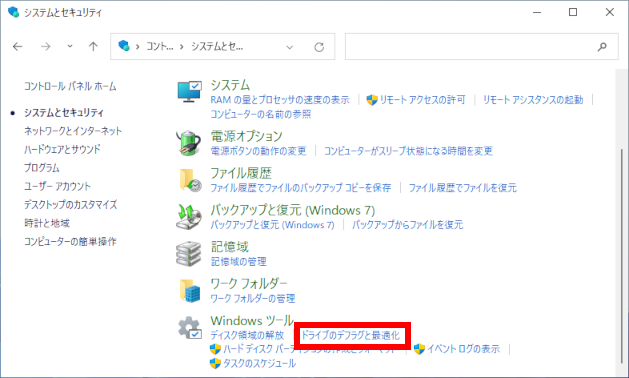The image size is (629, 378).
Task: Click the shield icon beside タスクのスケジュール
Action: pyautogui.click(x=215, y=364)
